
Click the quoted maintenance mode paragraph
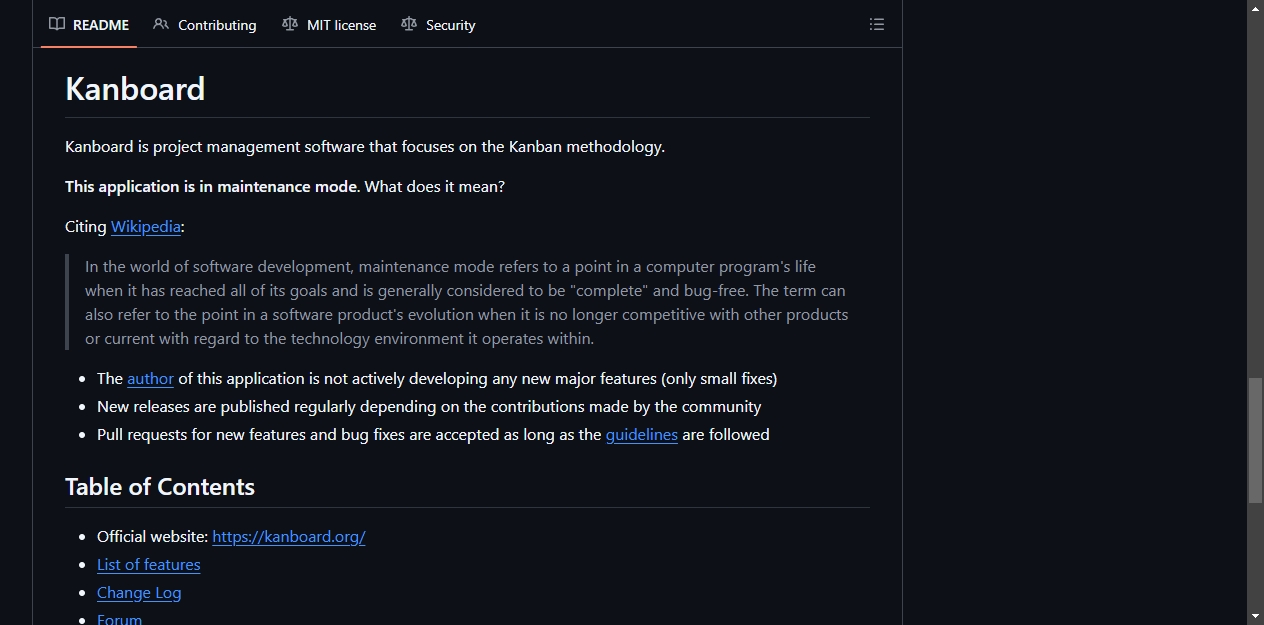(x=467, y=302)
